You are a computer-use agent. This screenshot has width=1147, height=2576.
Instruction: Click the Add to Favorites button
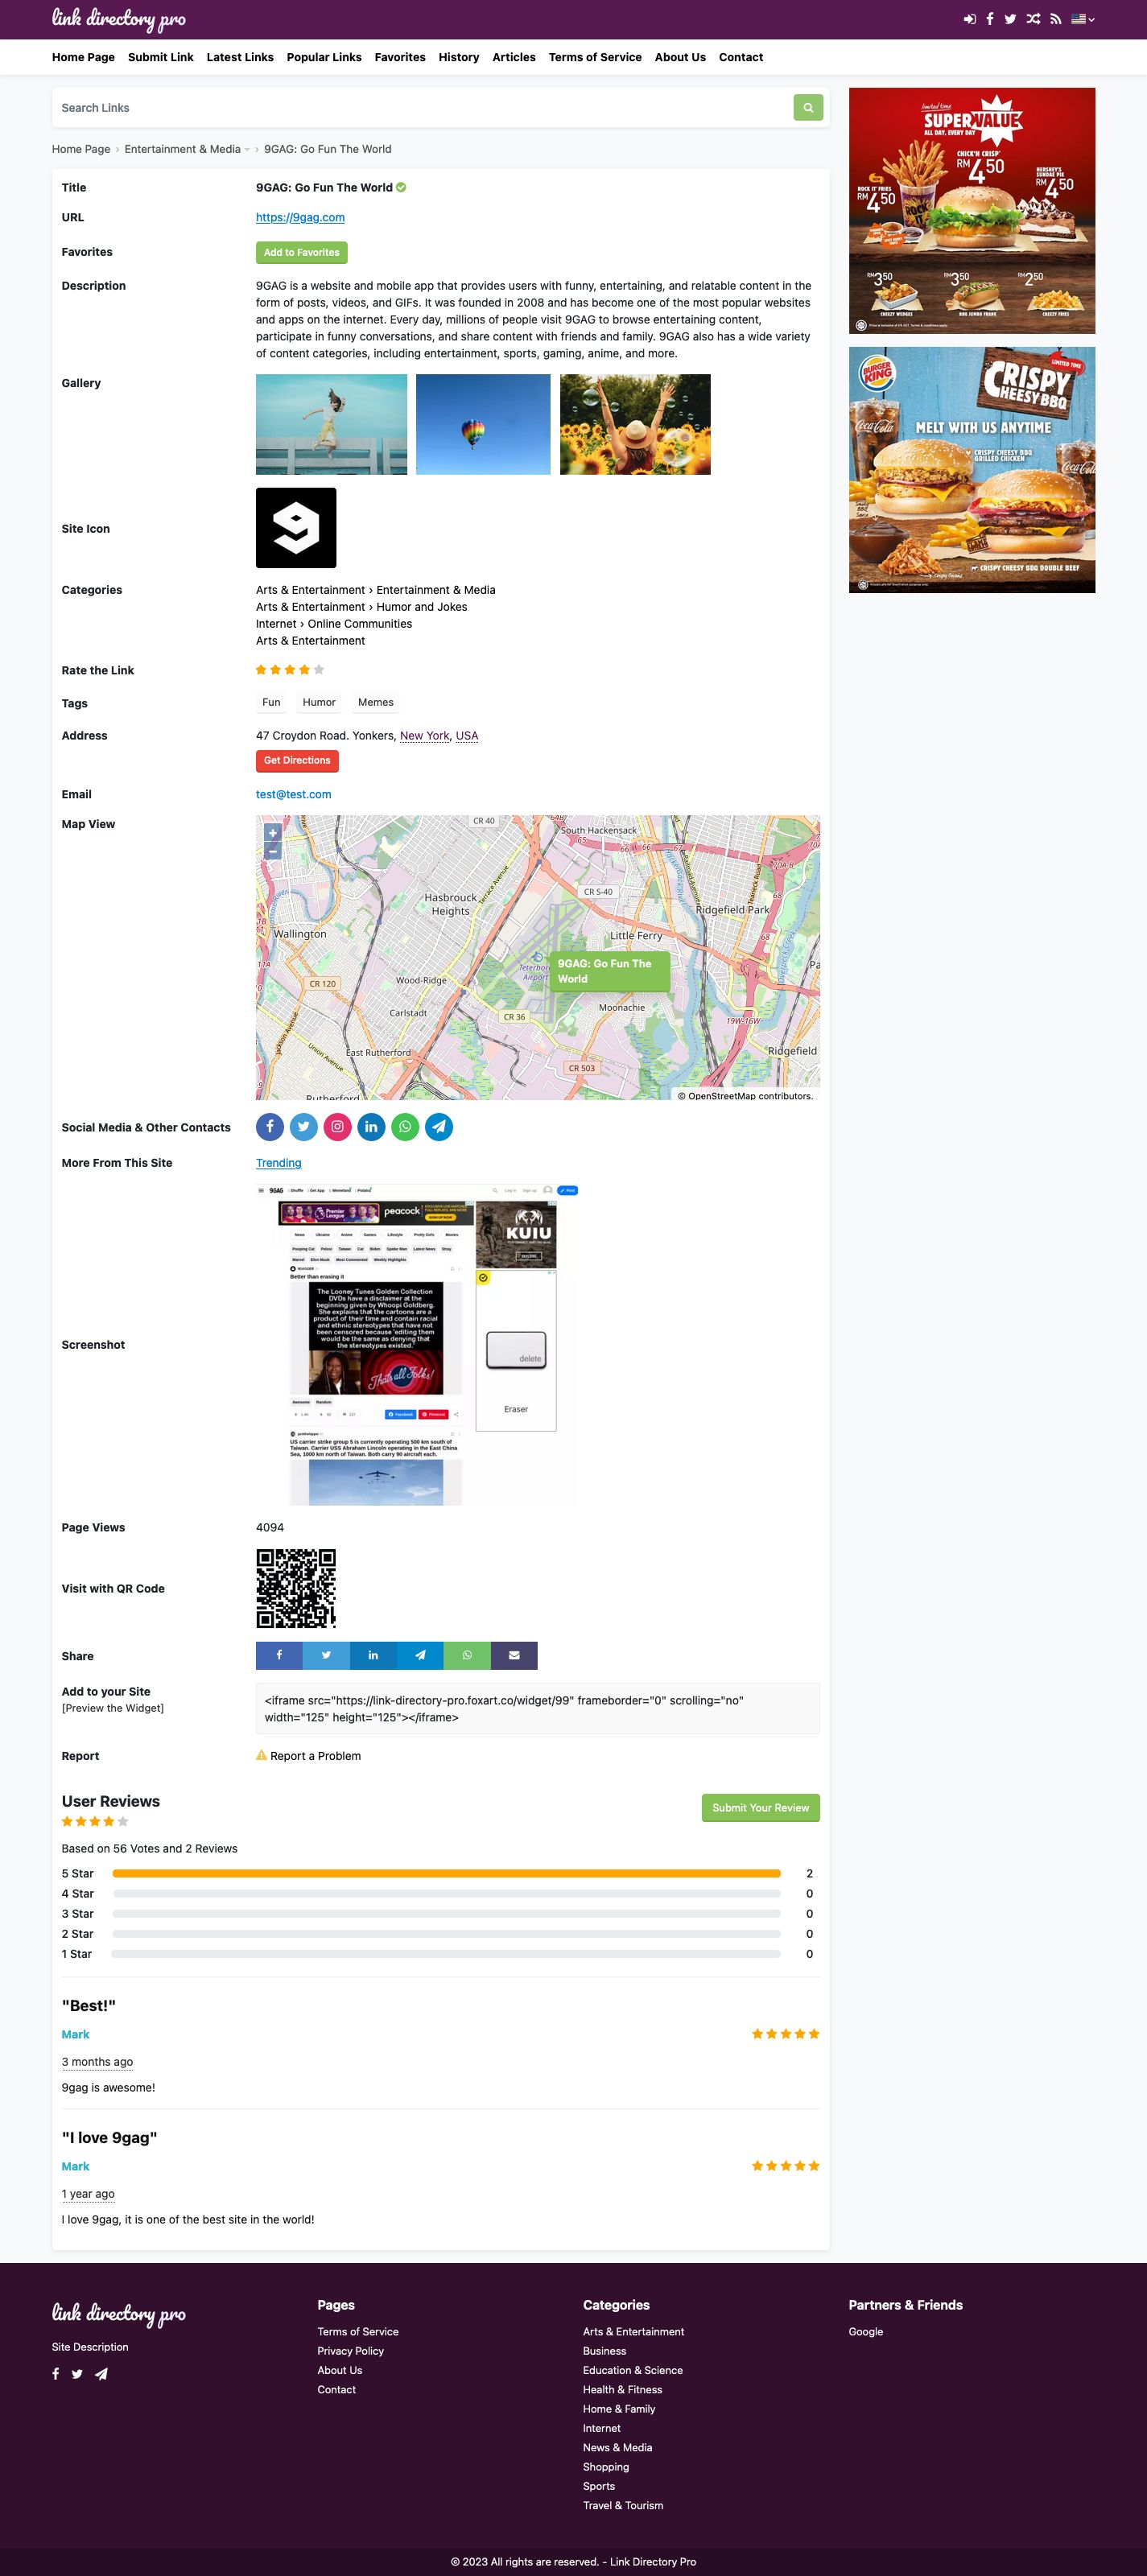(x=302, y=253)
